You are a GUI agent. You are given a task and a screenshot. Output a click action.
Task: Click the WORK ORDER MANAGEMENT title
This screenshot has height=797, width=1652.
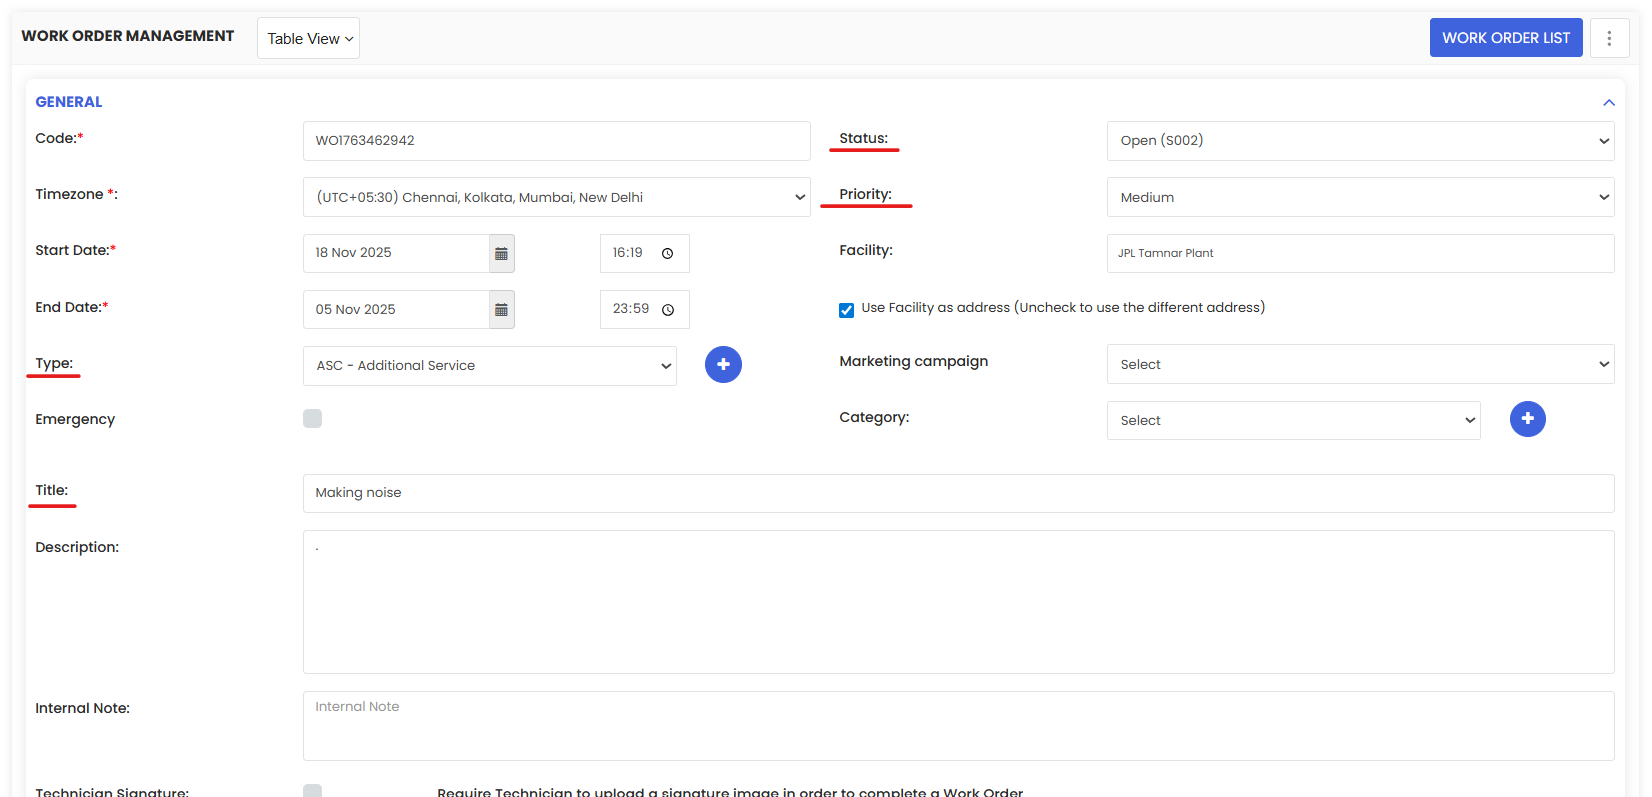[128, 36]
